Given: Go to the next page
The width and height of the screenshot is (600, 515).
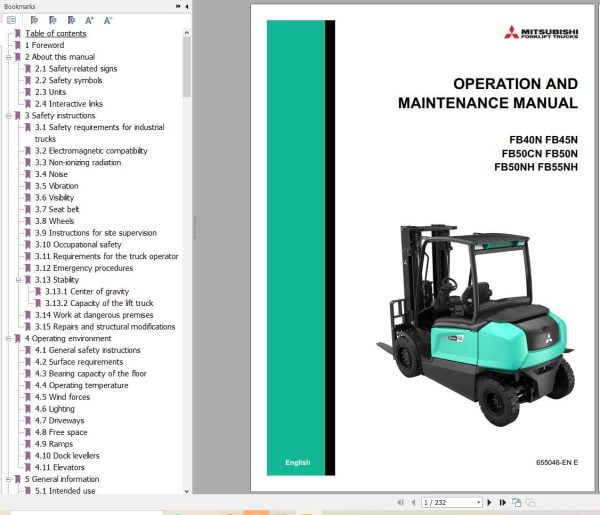Looking at the screenshot, I should pos(489,502).
